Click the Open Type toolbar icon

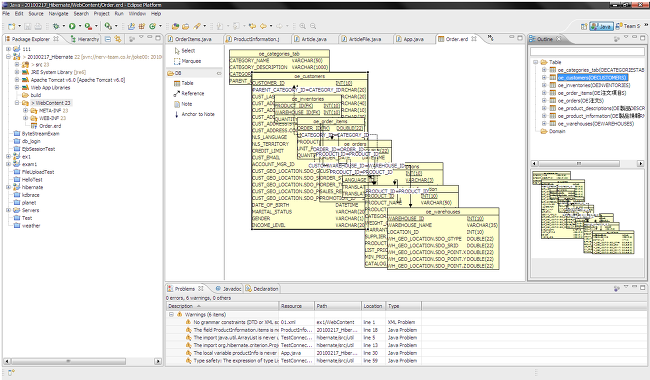pyautogui.click(x=175, y=26)
